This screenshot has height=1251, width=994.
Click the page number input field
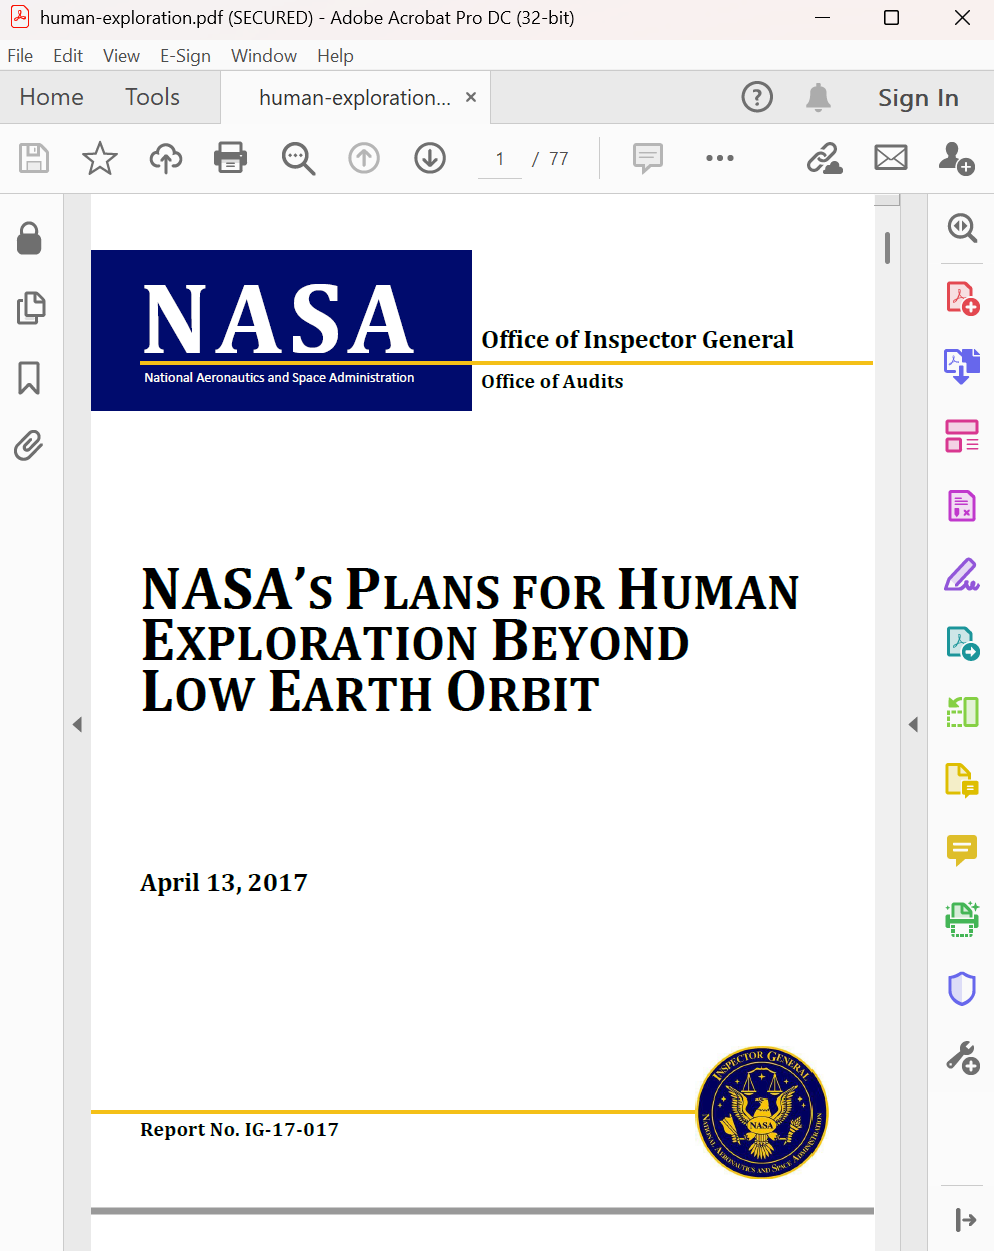[500, 159]
